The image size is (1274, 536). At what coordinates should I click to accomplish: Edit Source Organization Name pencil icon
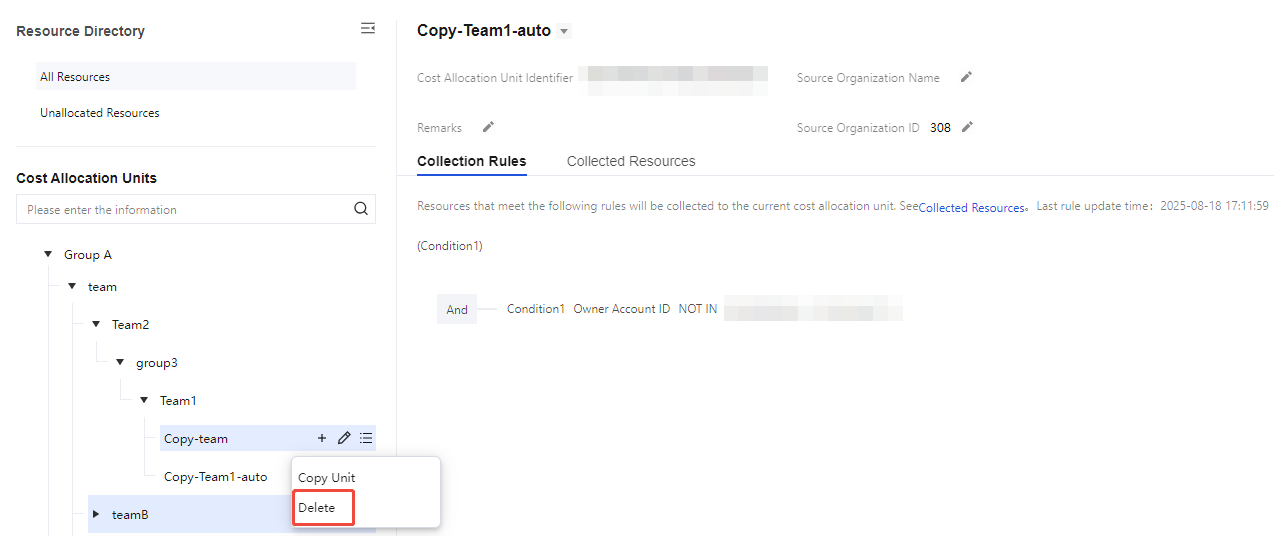(966, 77)
